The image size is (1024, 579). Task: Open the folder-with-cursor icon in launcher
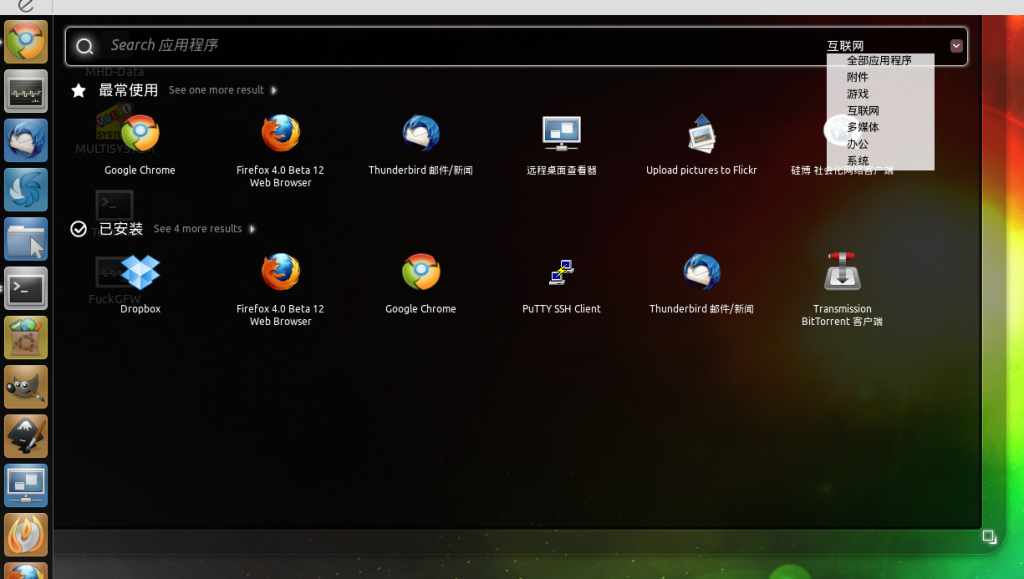click(26, 239)
